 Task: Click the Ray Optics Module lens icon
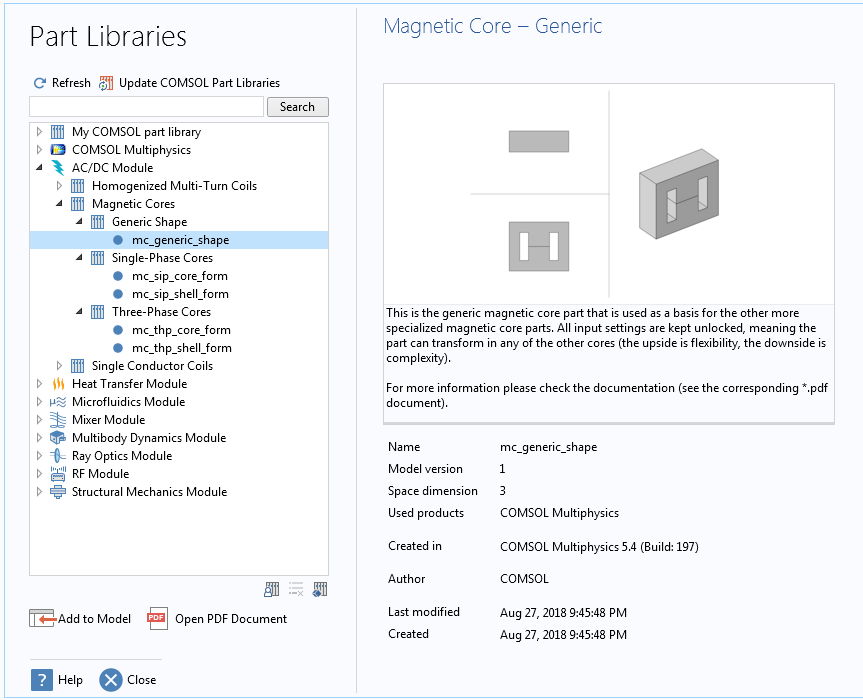(58, 456)
